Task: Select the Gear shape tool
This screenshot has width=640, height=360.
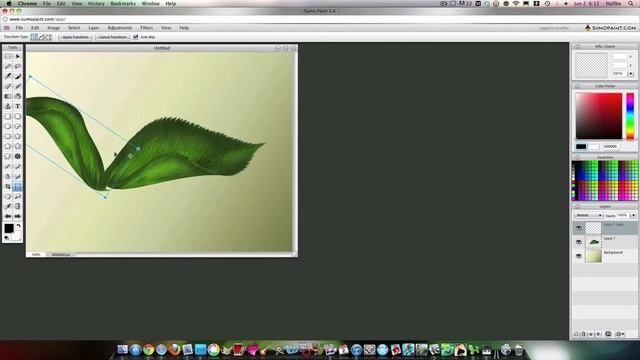Action: click(18, 156)
